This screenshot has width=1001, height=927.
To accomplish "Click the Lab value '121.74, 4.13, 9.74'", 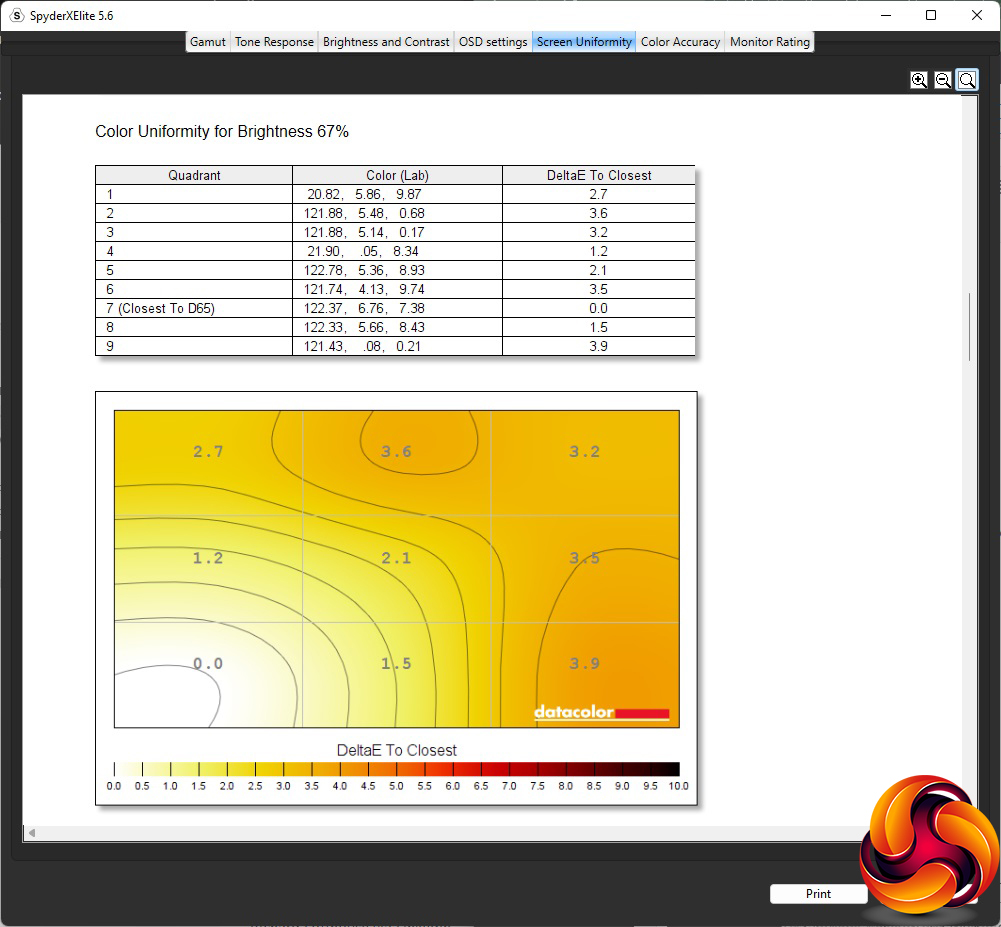I will [364, 289].
